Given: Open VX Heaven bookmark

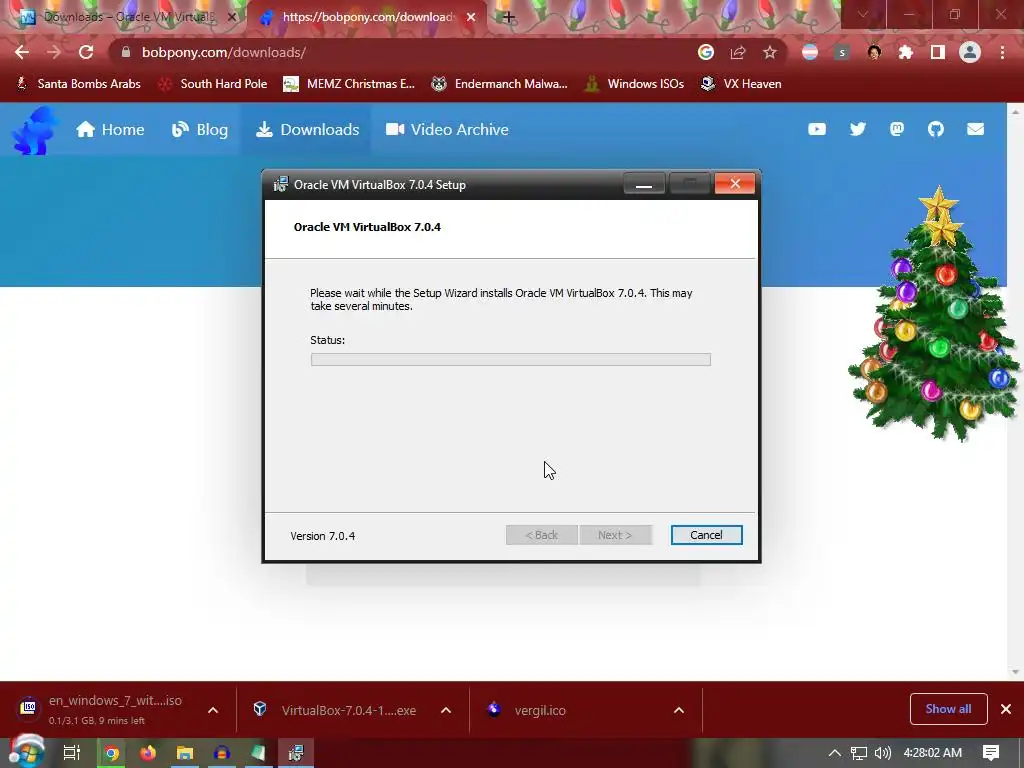Looking at the screenshot, I should 741,84.
